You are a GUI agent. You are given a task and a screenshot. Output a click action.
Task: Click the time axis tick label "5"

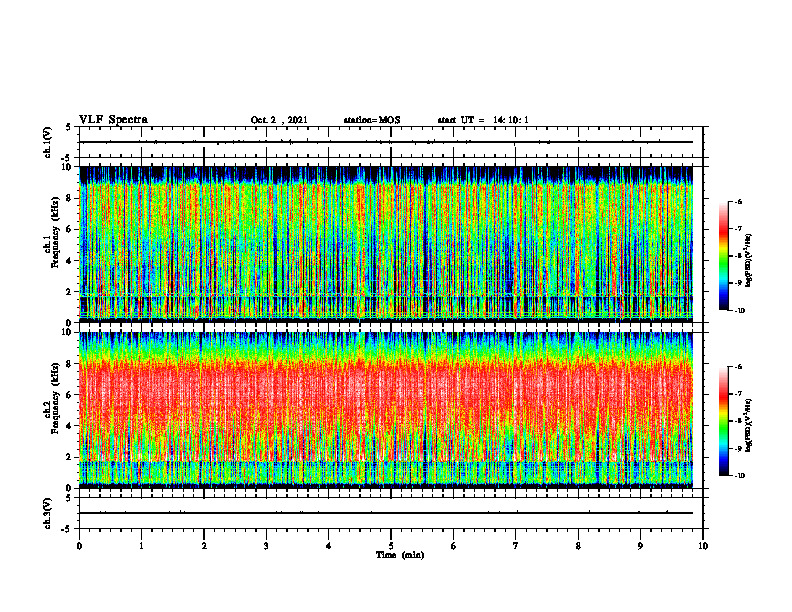click(391, 546)
